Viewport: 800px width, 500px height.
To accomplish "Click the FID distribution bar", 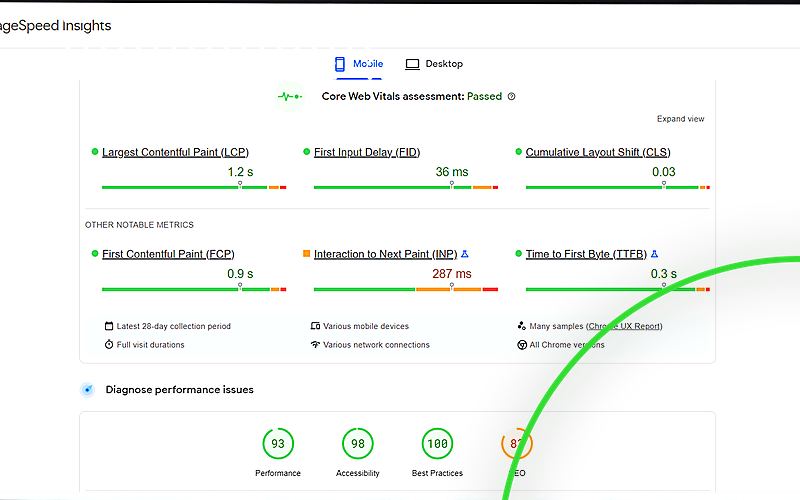I will pyautogui.click(x=406, y=187).
